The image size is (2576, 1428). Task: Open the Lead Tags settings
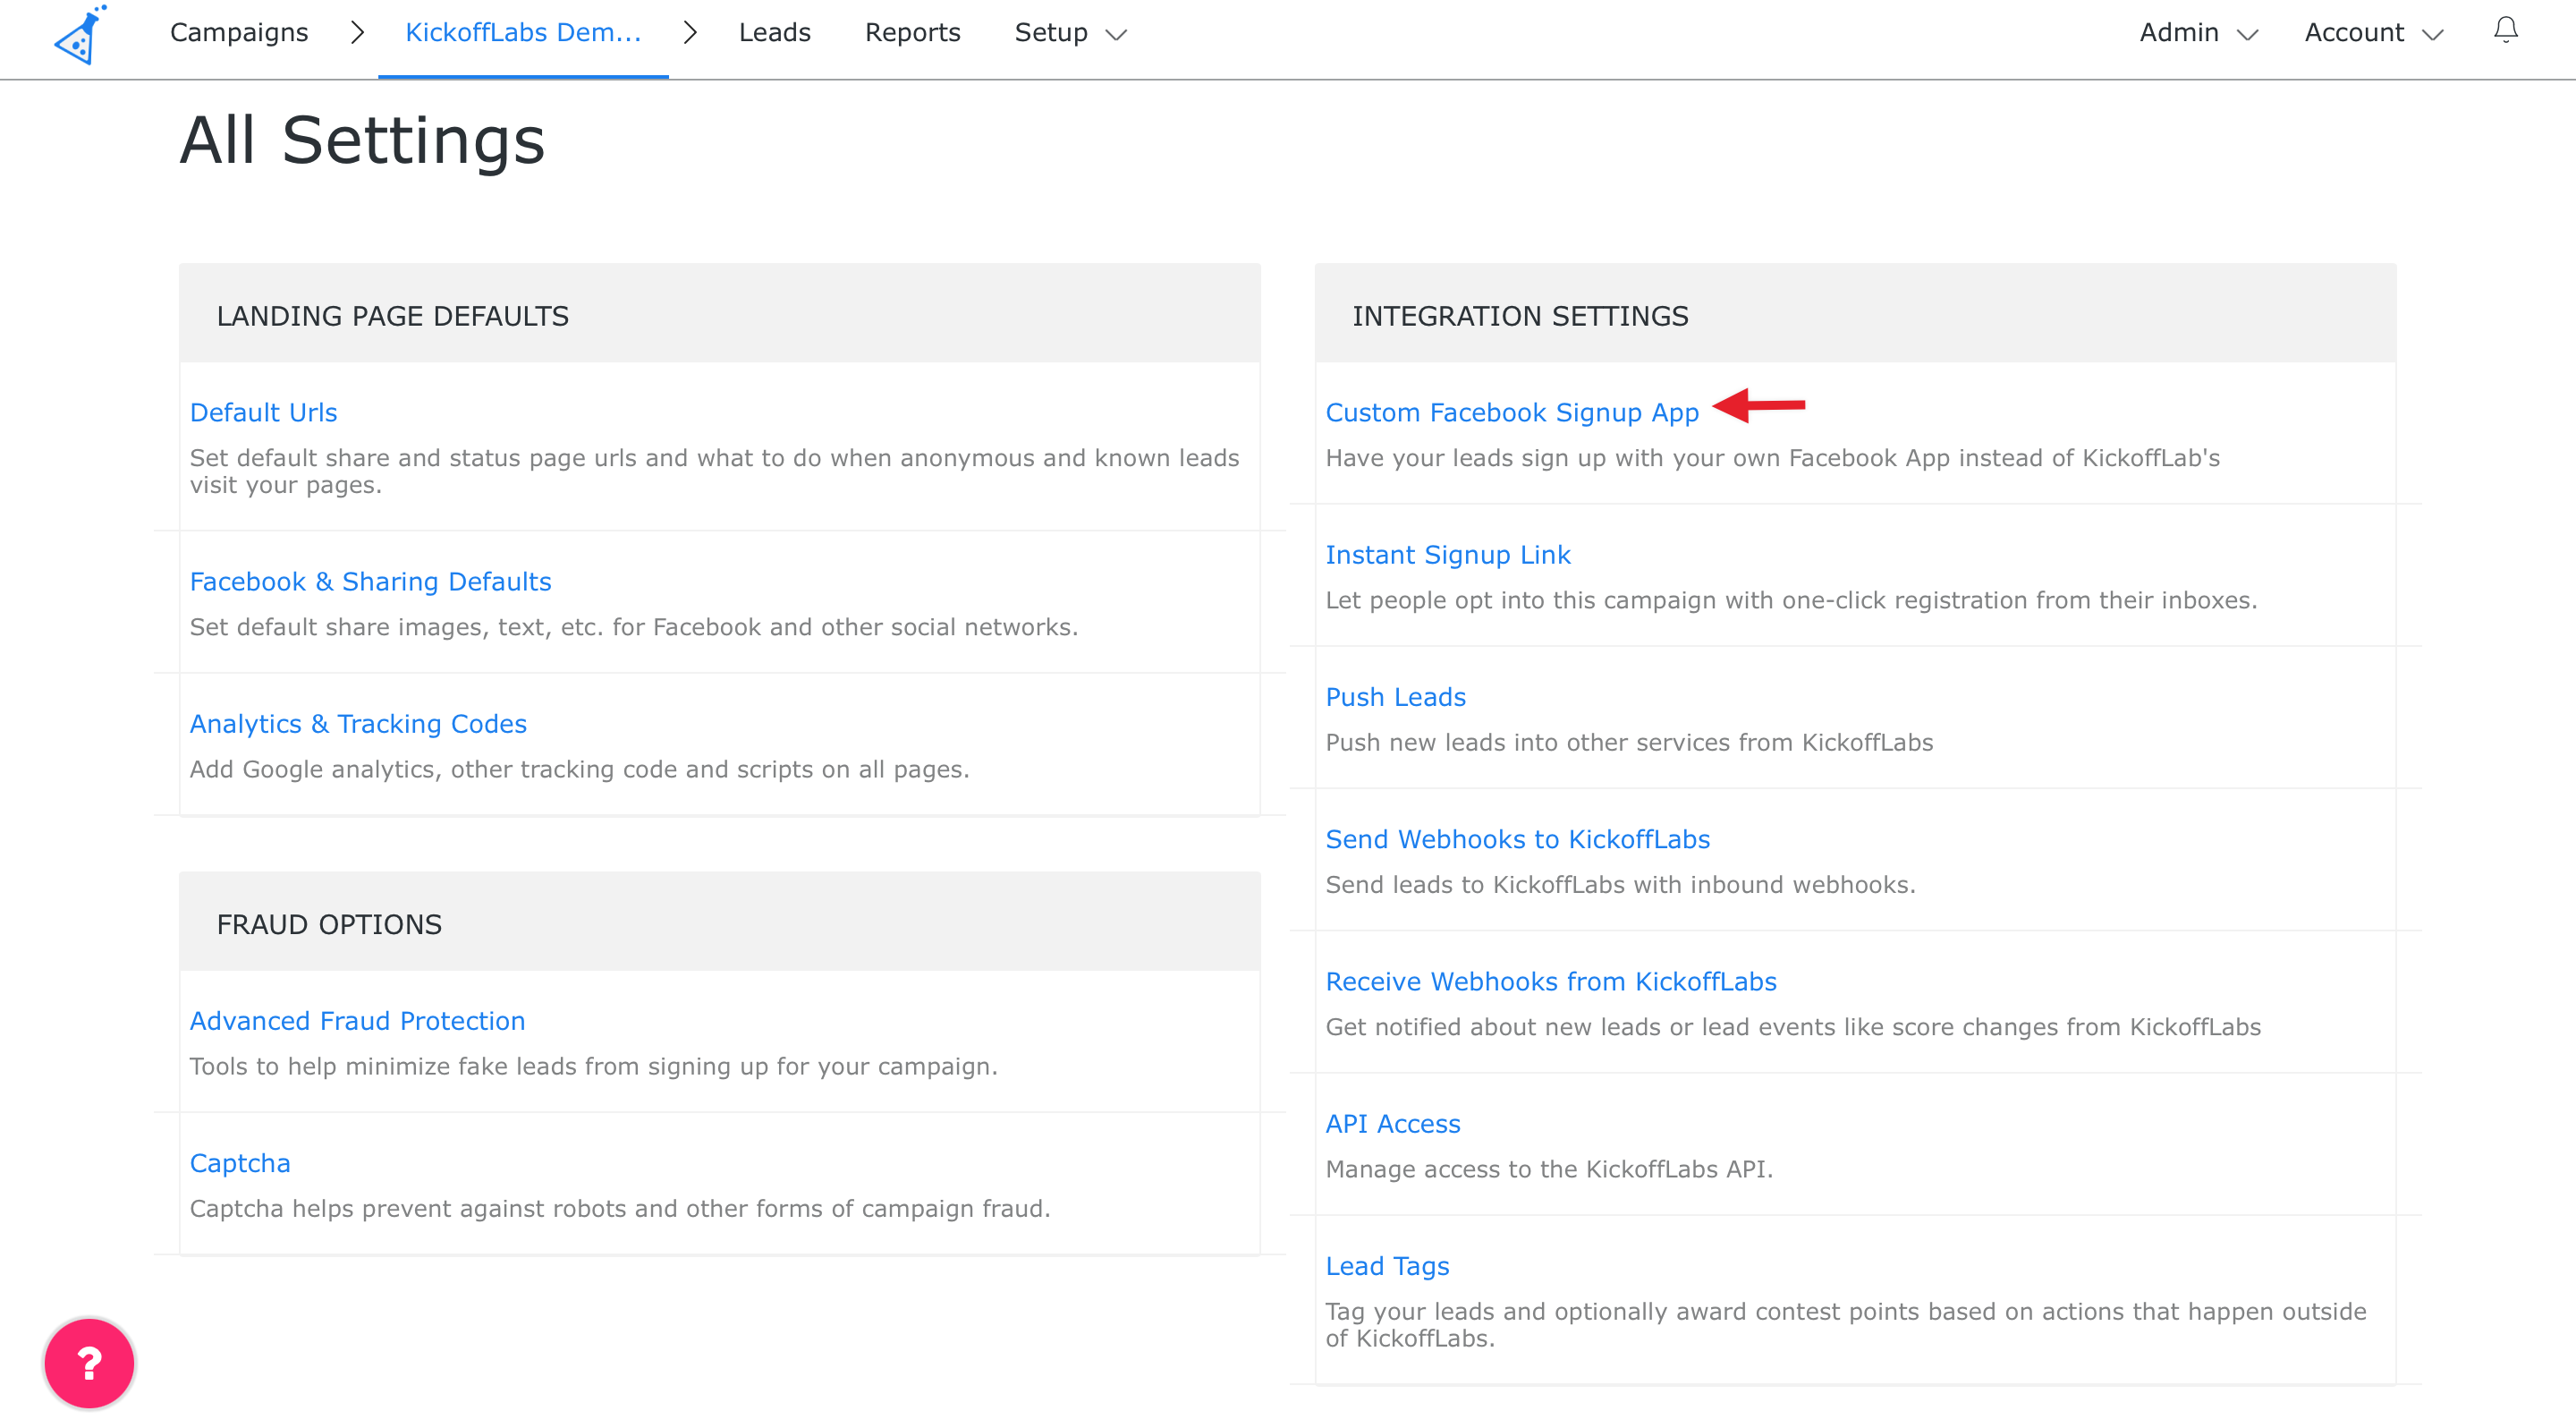click(1387, 1265)
